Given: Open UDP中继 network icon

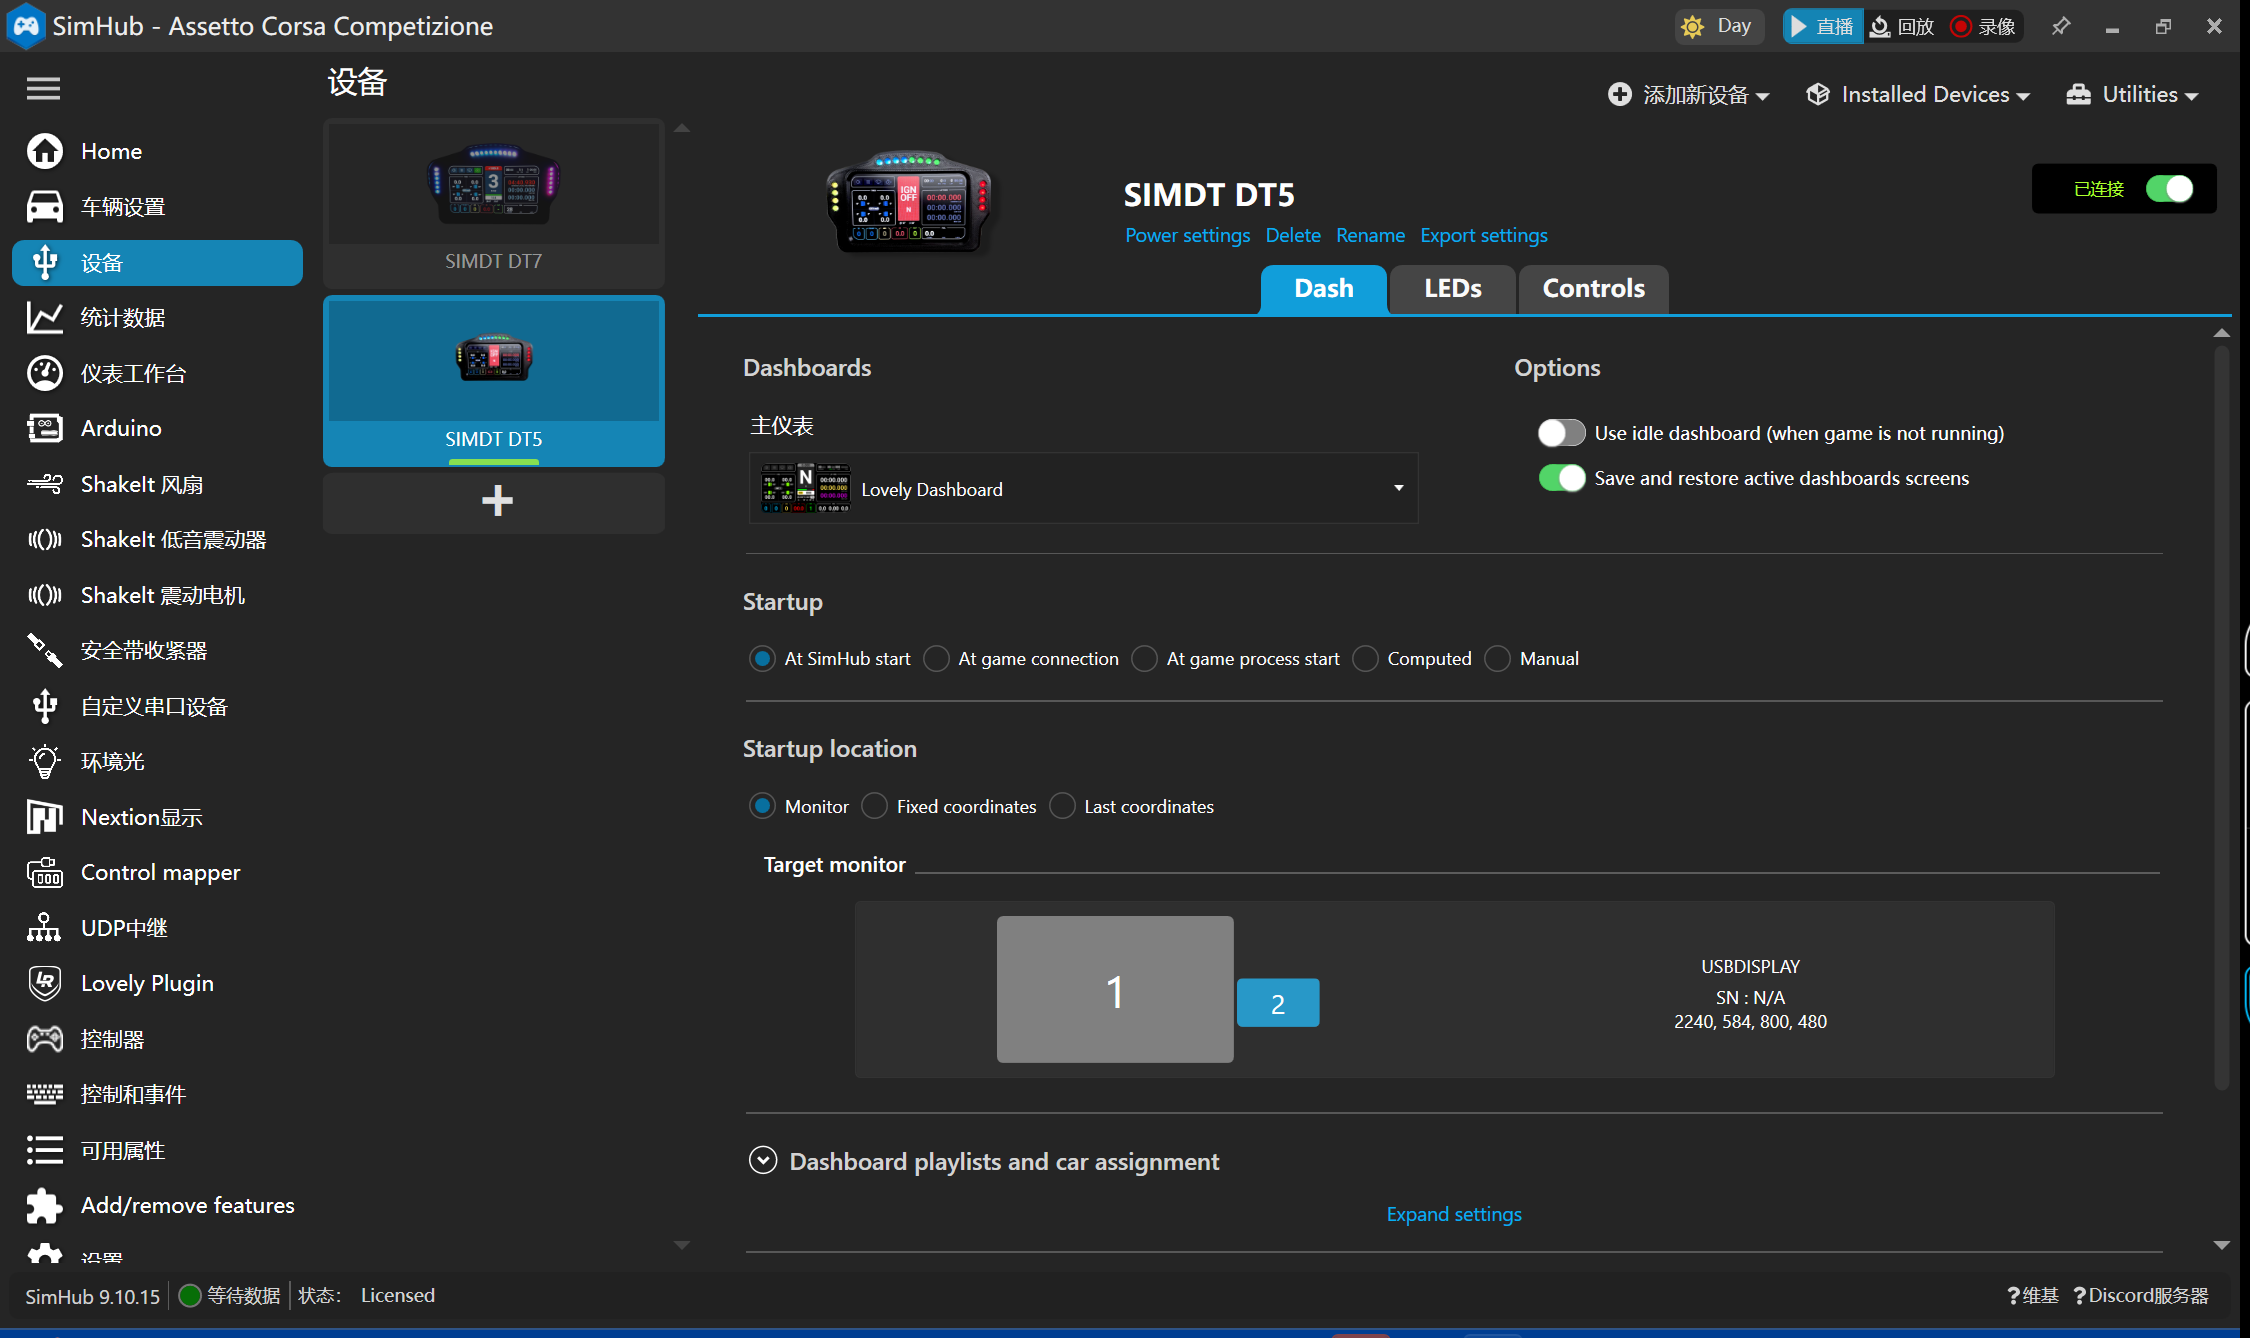Looking at the screenshot, I should coord(45,928).
